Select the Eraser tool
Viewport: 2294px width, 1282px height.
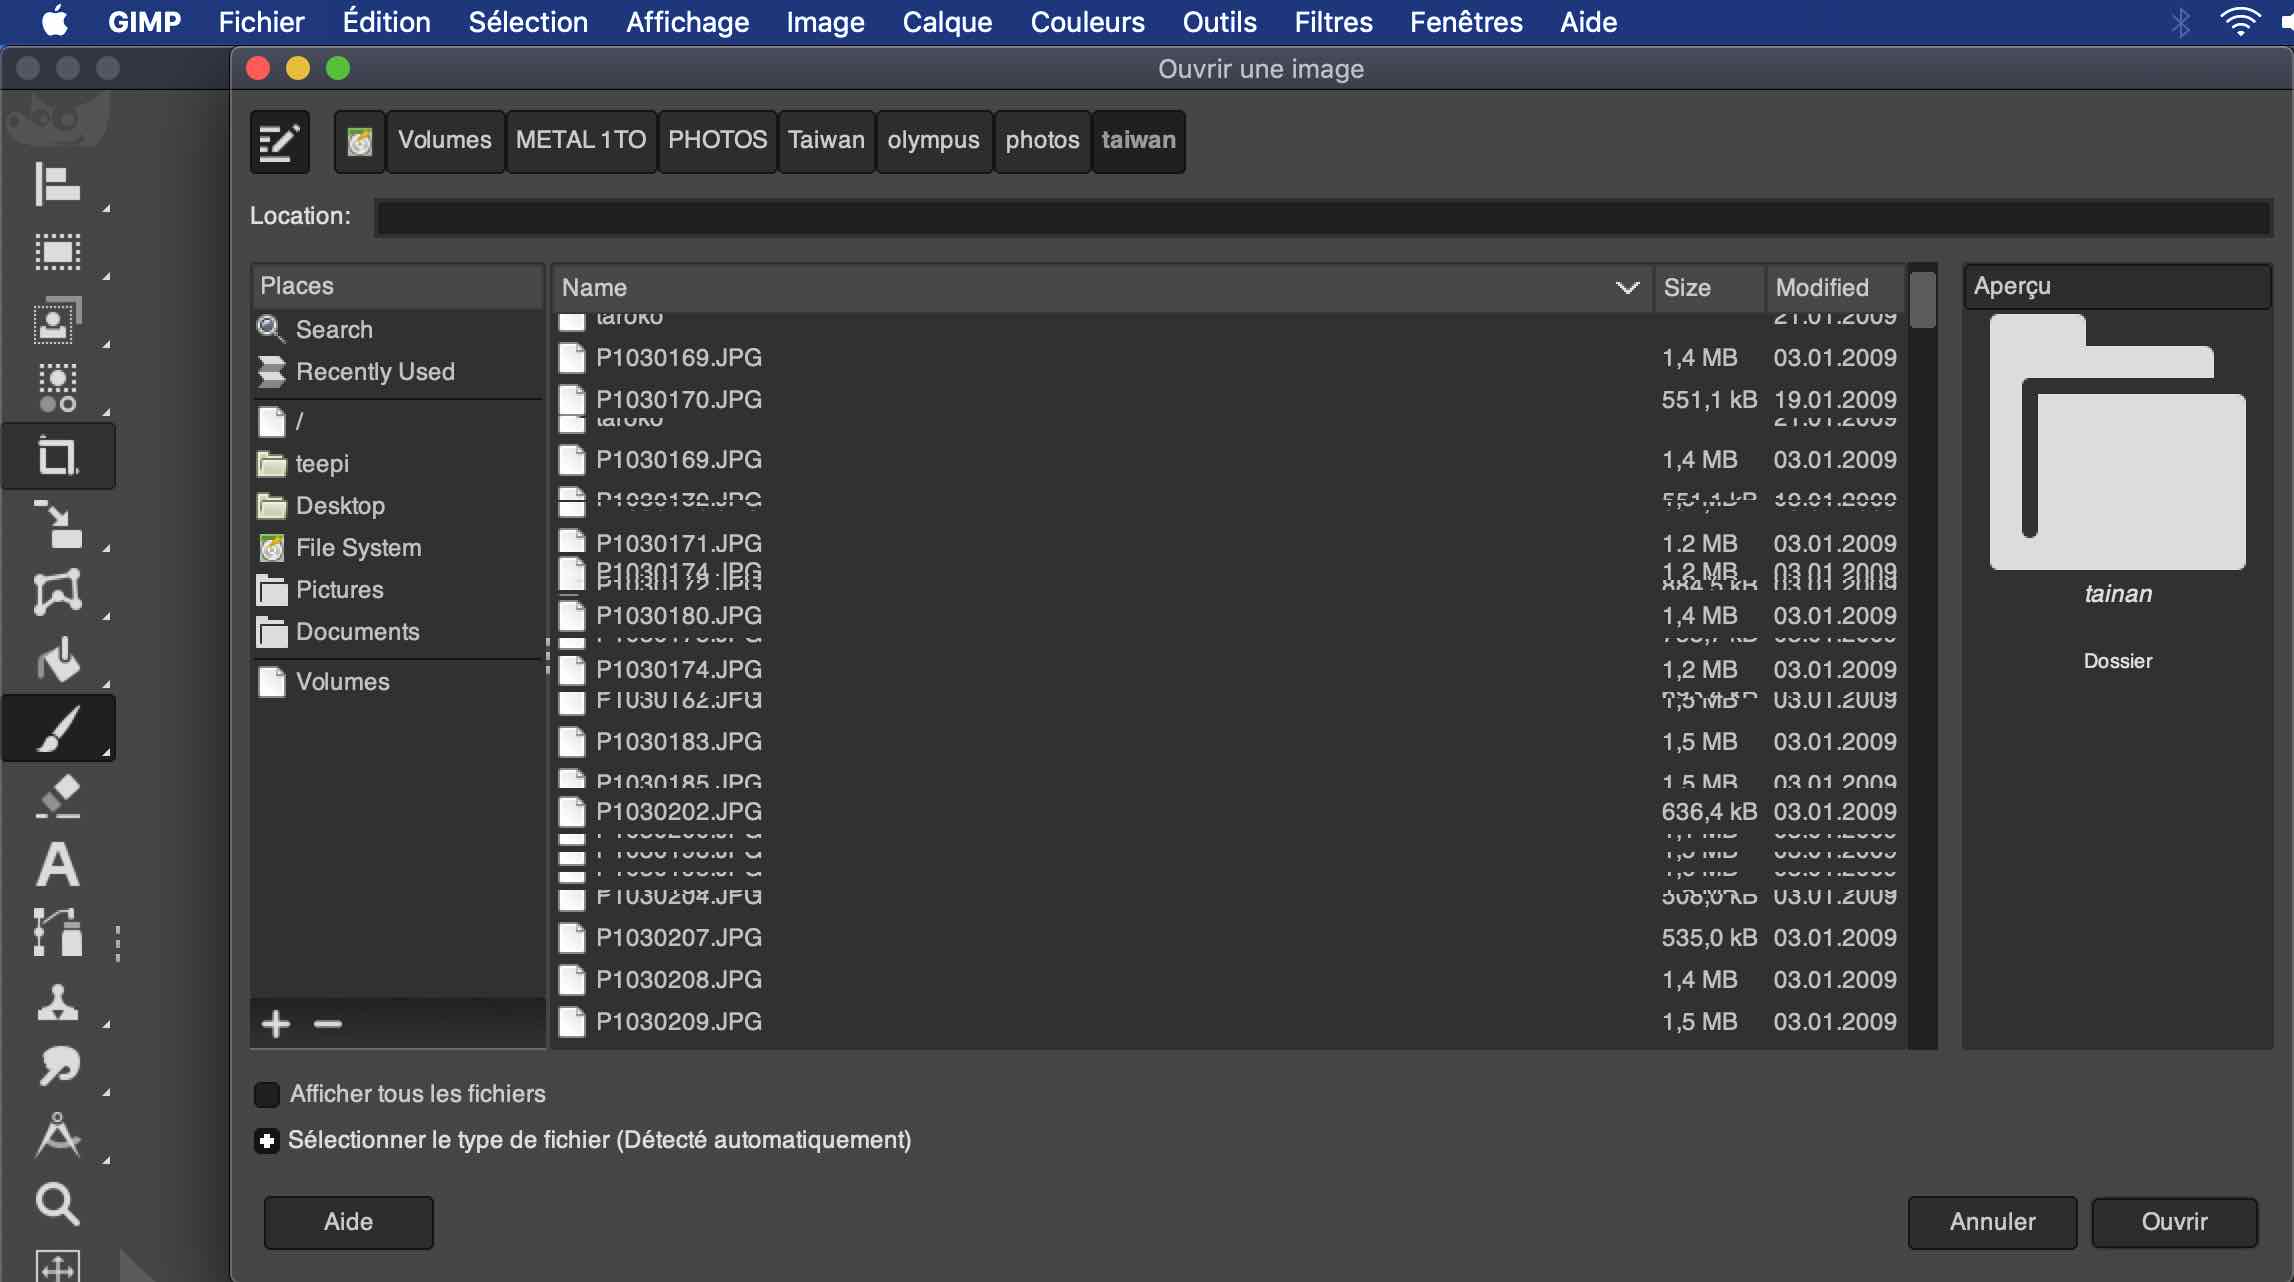tap(57, 797)
